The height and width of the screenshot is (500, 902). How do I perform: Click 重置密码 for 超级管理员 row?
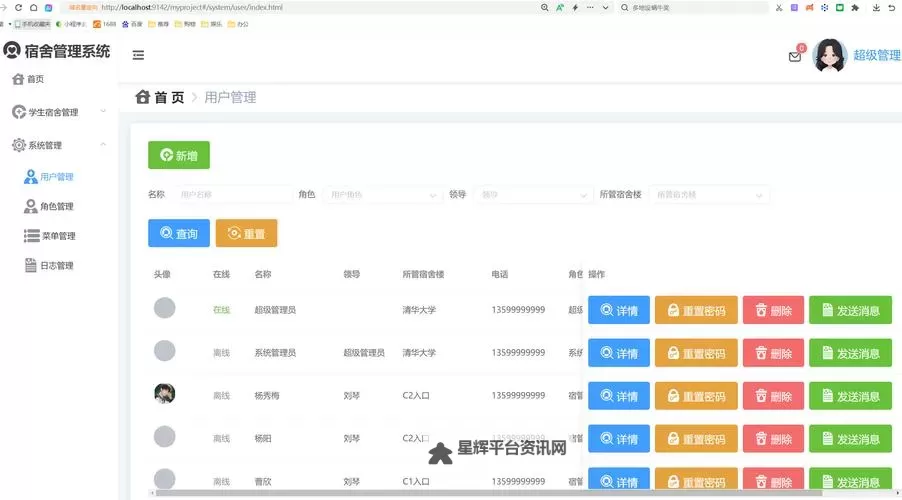click(696, 310)
